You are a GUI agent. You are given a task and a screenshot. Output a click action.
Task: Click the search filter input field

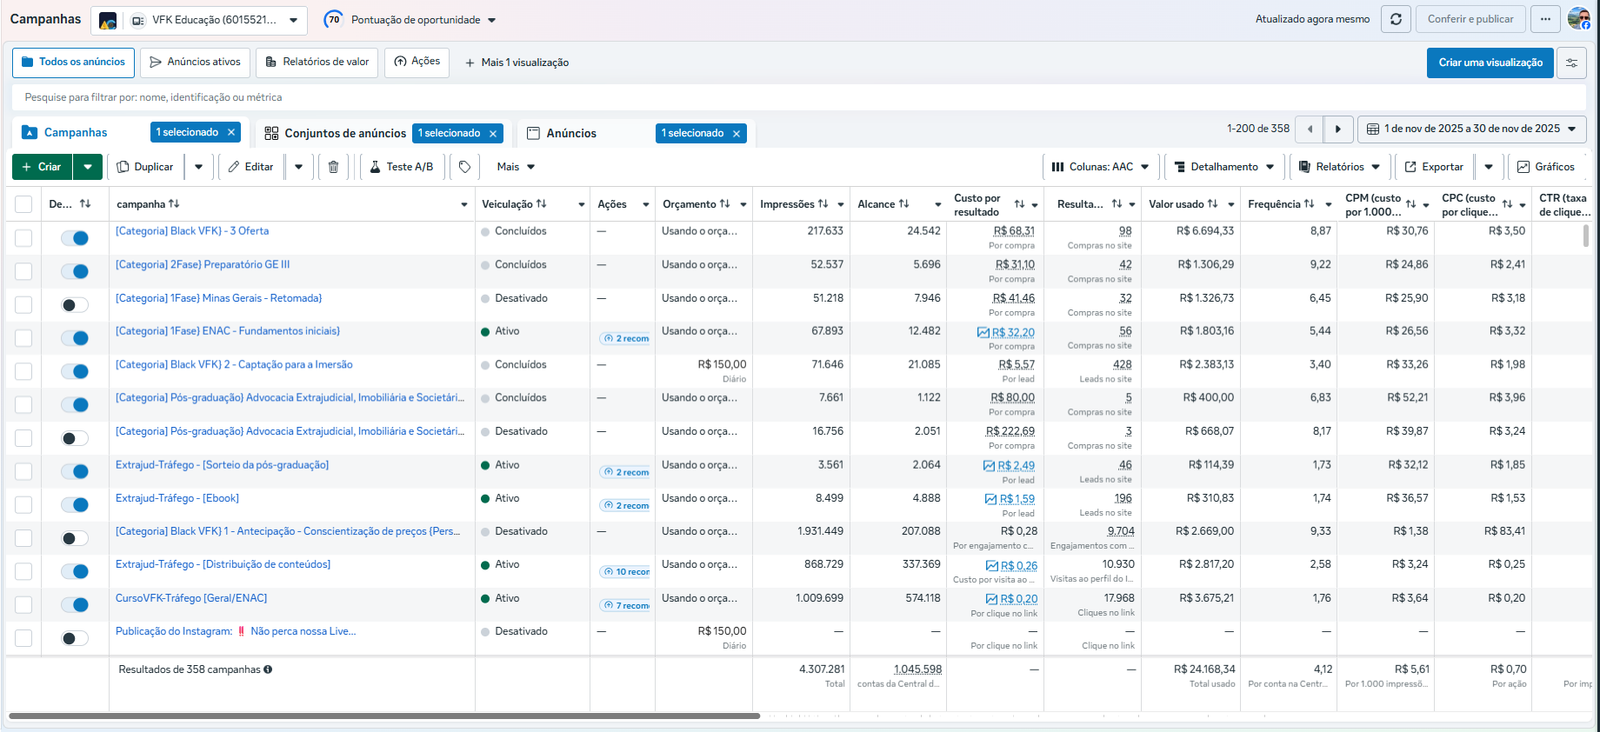798,97
